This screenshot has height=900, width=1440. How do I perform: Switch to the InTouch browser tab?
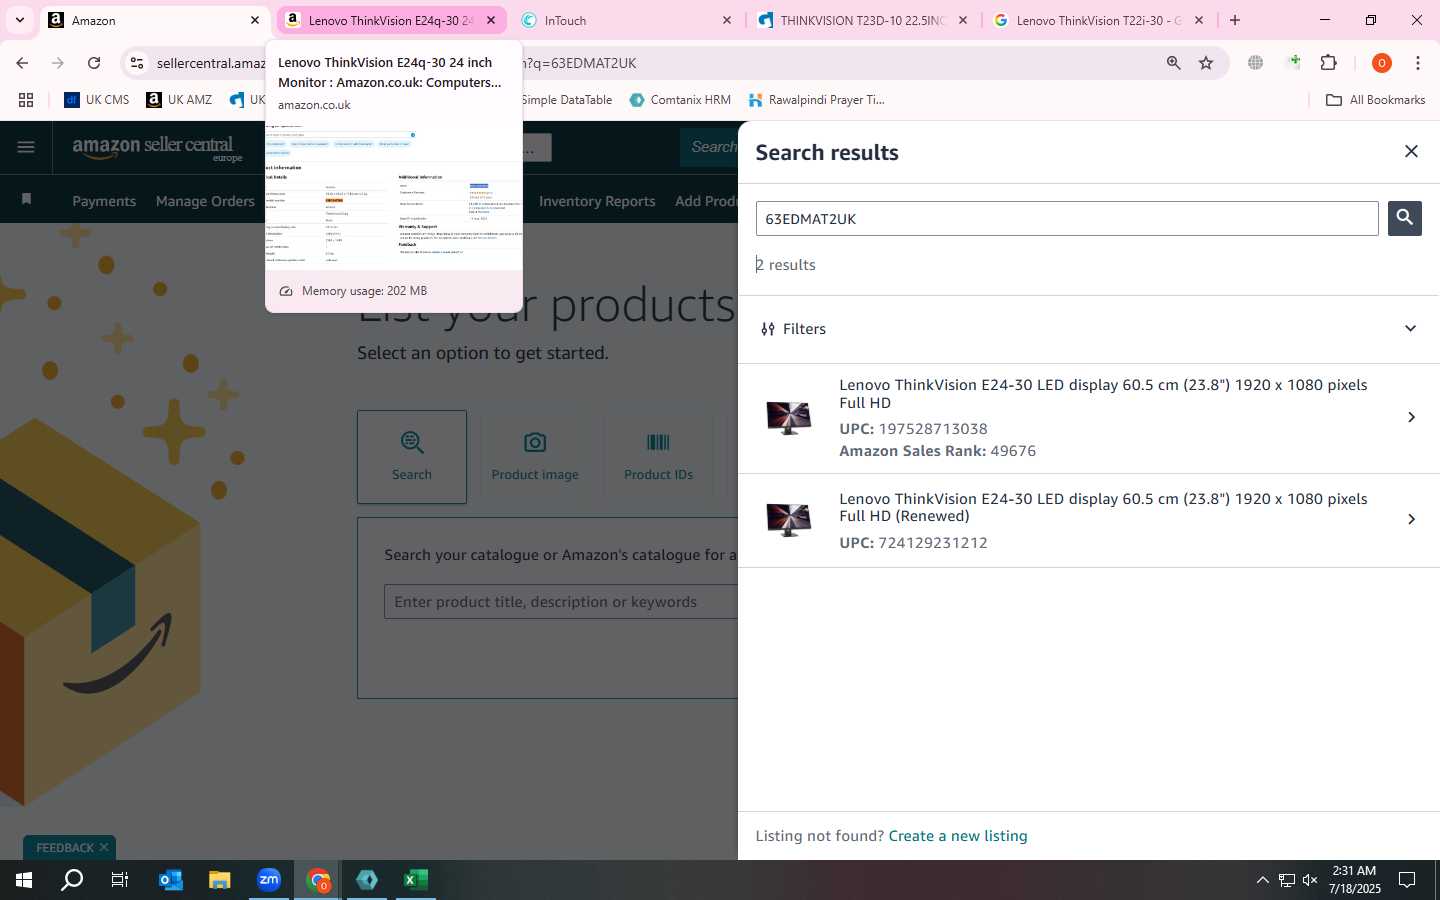click(625, 20)
